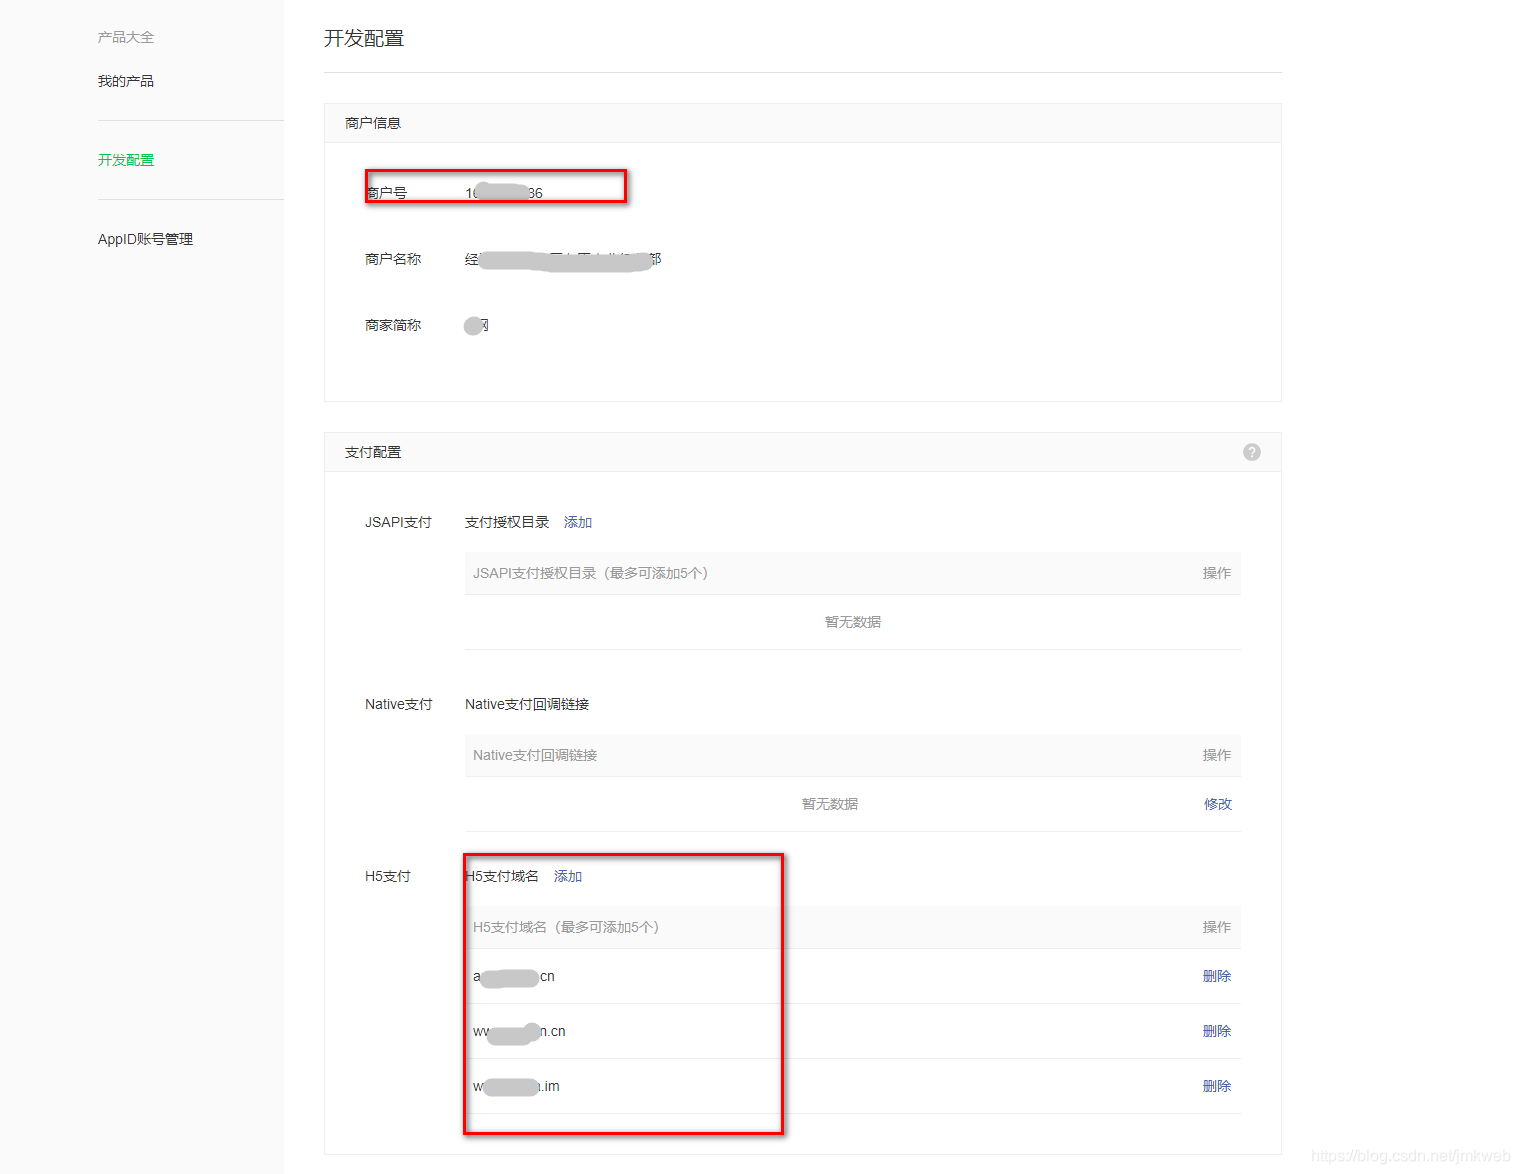1520x1174 pixels.
Task: Click the 操作 column header in the JSAPI table
Action: click(1217, 573)
